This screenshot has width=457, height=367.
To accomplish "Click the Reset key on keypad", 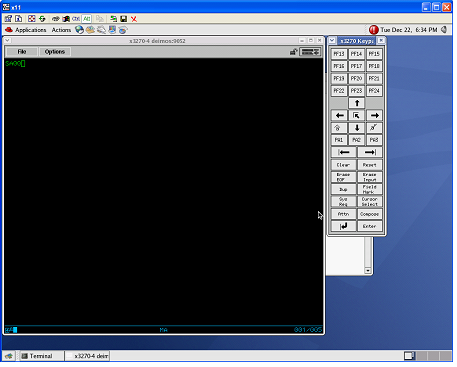I will 370,165.
